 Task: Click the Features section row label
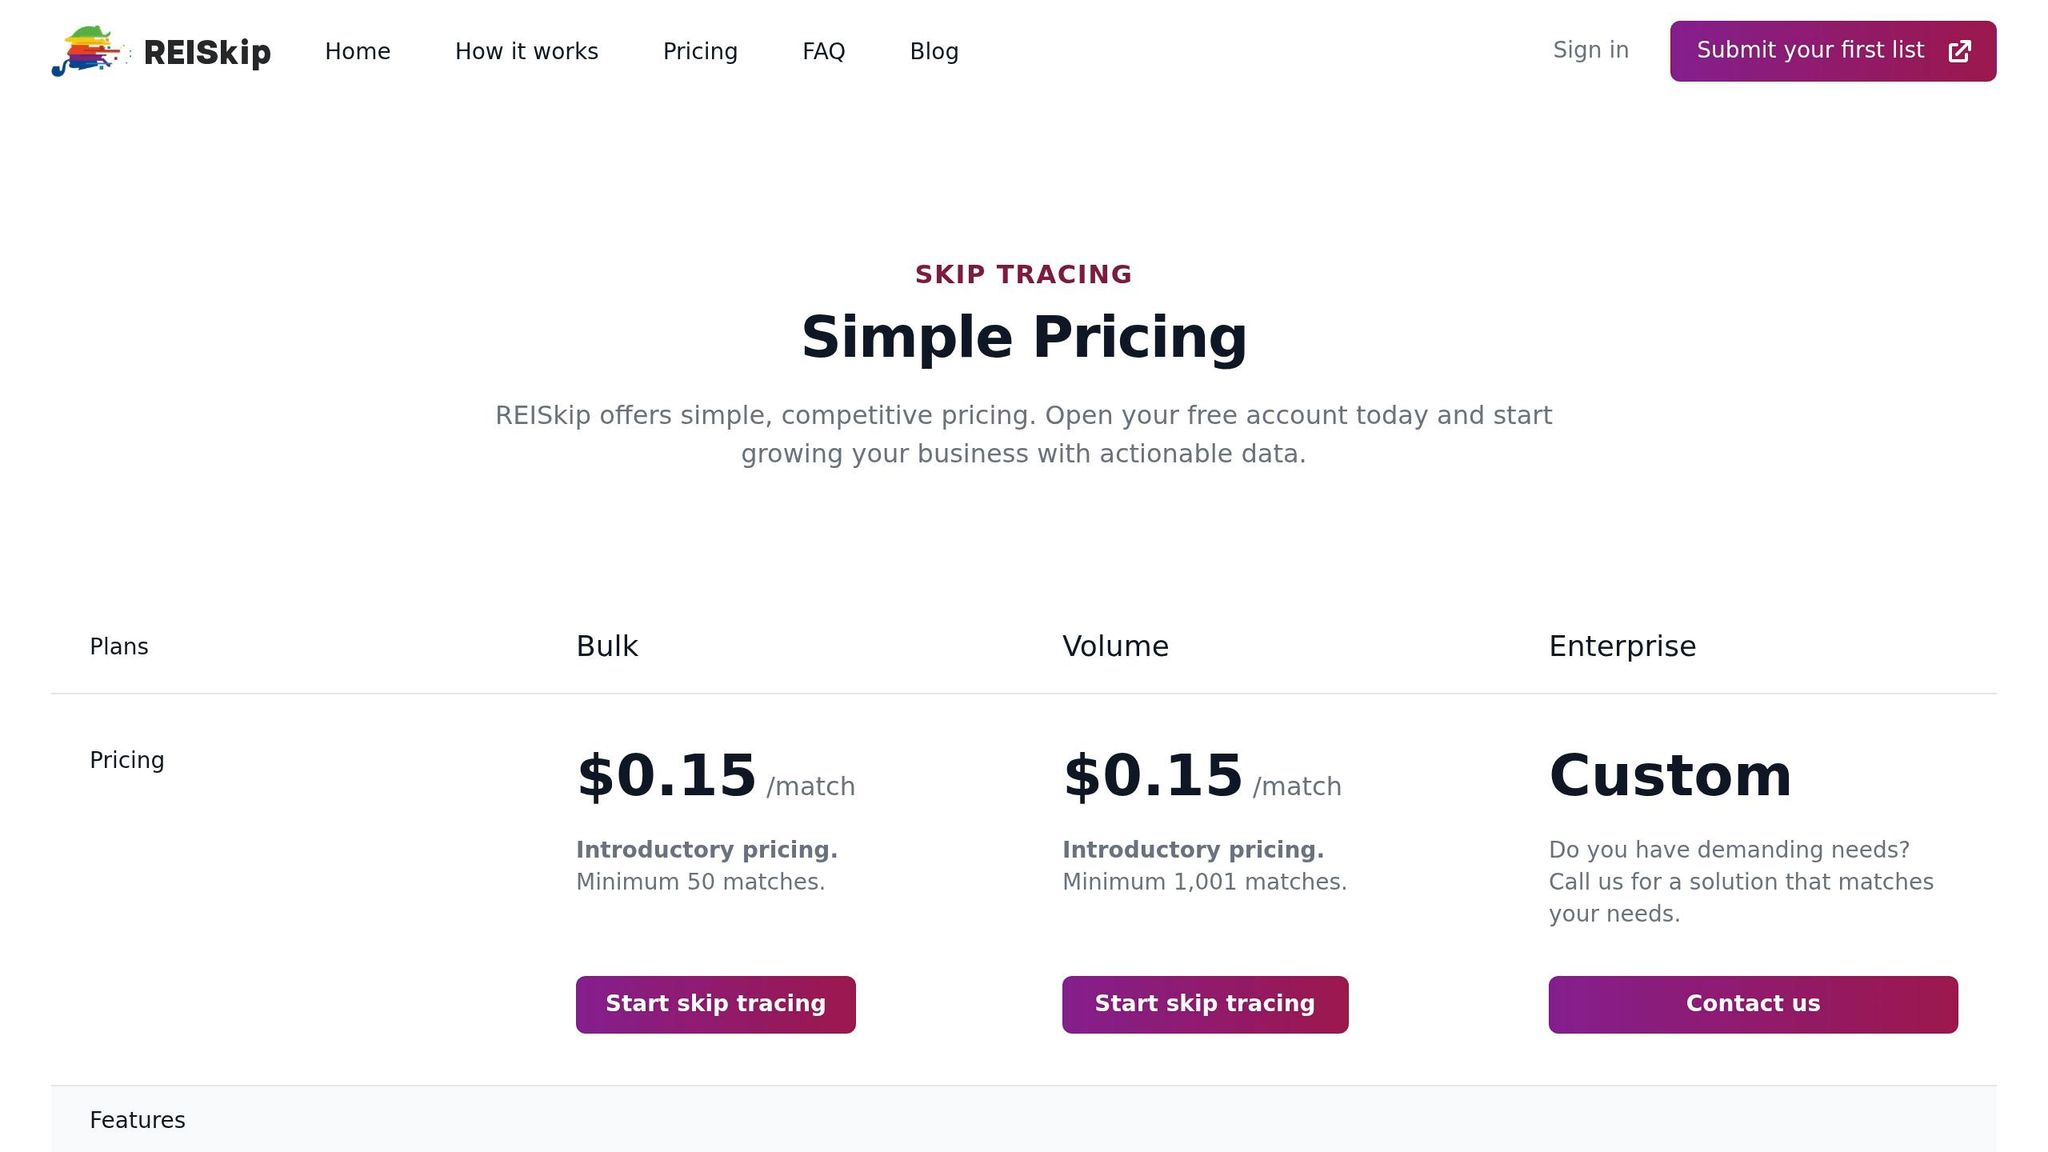pos(137,1120)
